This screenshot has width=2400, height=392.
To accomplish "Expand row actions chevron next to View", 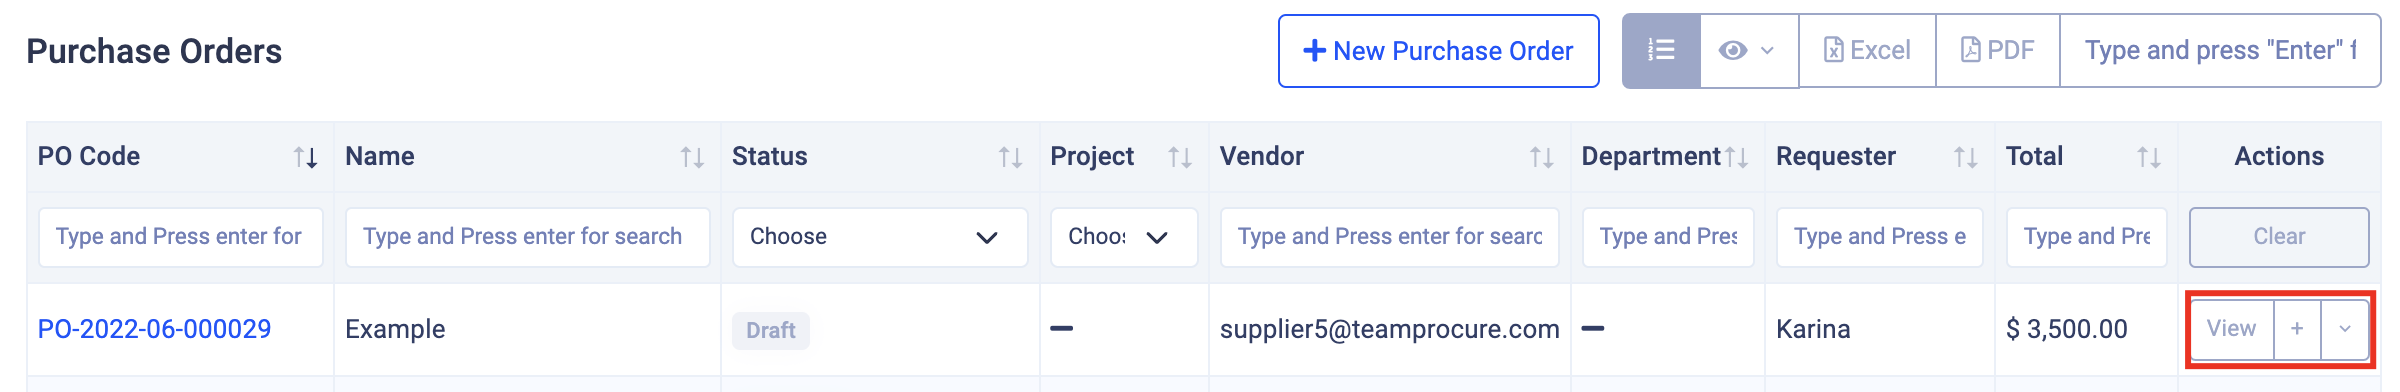I will point(2345,329).
